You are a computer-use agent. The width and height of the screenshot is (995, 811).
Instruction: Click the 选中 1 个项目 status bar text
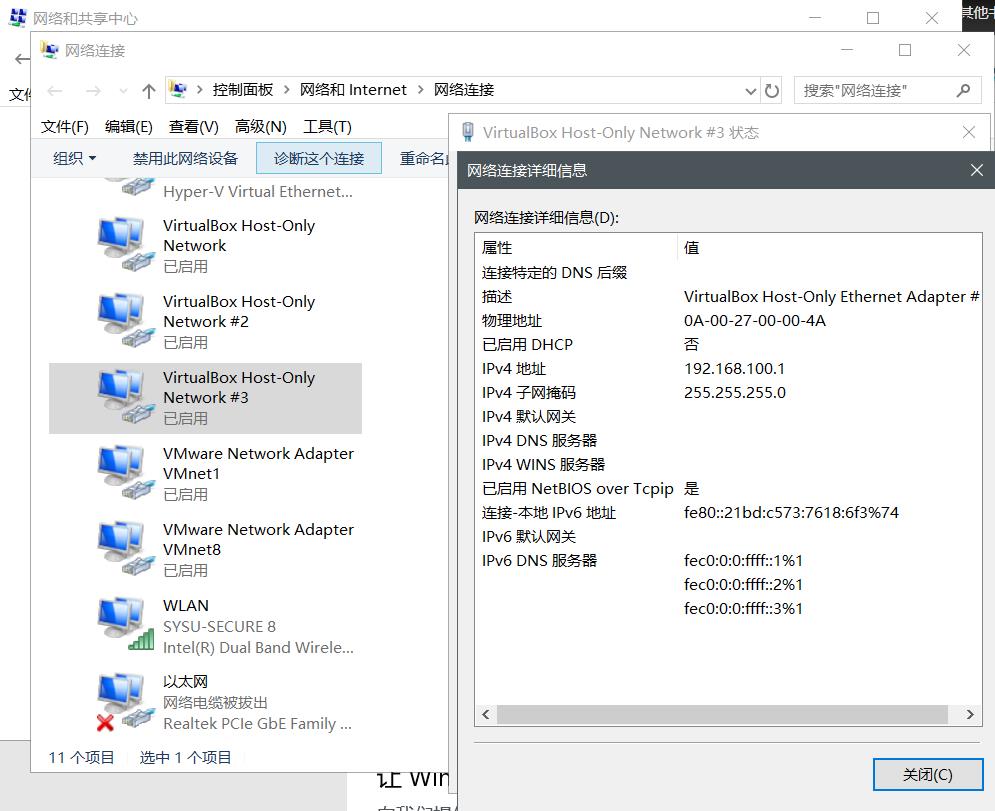tap(185, 757)
